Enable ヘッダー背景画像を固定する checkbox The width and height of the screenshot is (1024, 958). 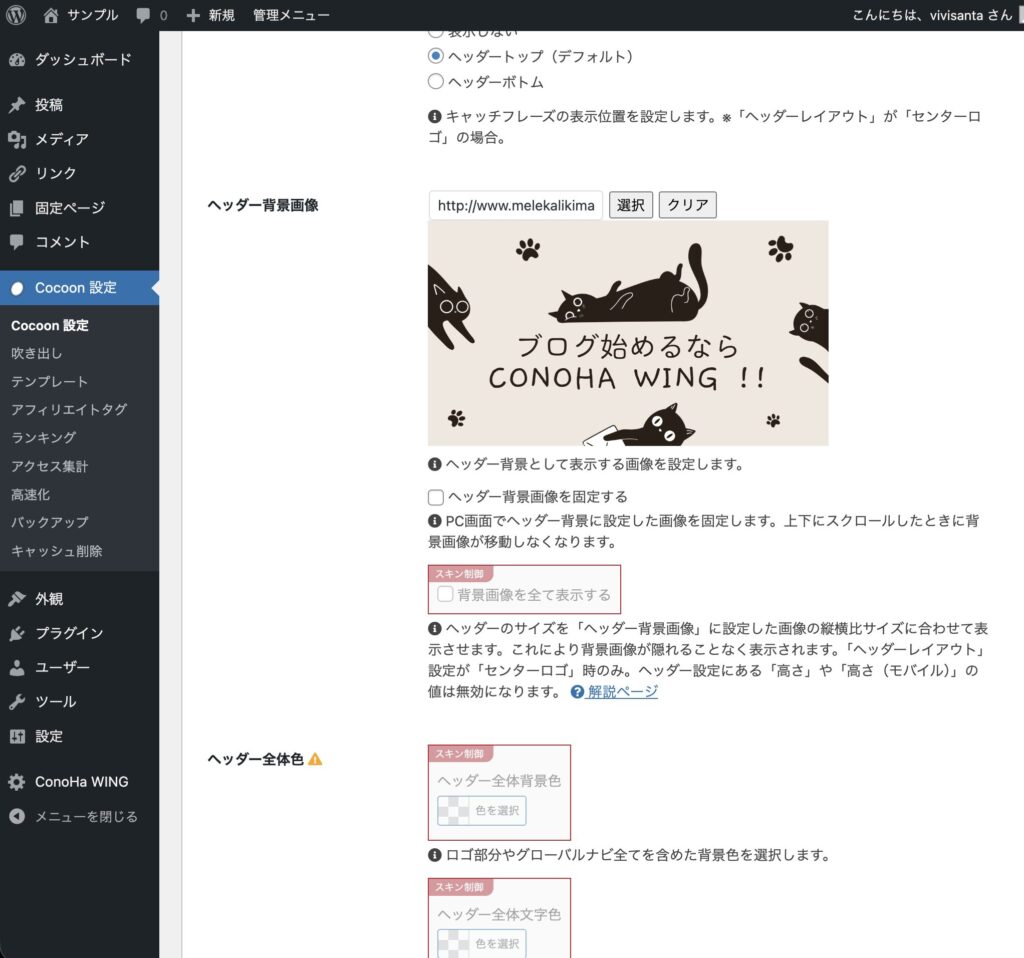pyautogui.click(x=436, y=497)
